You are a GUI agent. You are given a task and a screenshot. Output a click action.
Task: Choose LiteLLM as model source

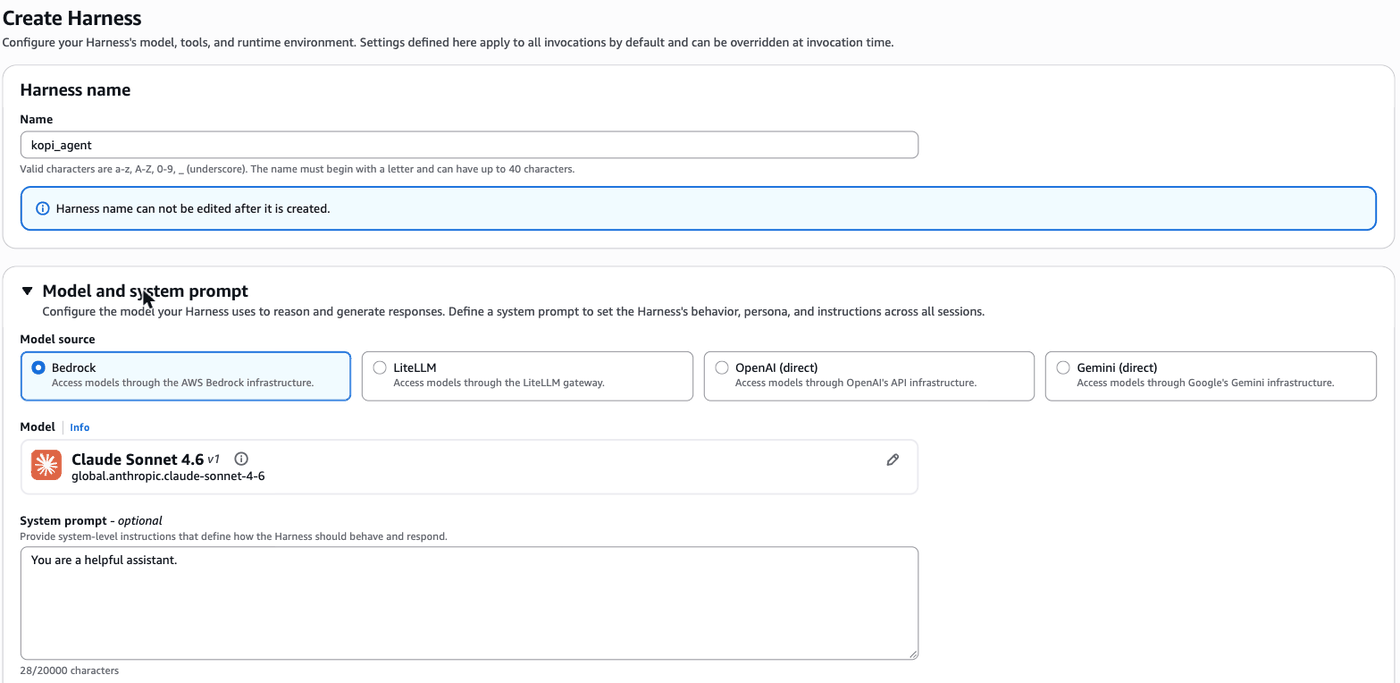(527, 376)
